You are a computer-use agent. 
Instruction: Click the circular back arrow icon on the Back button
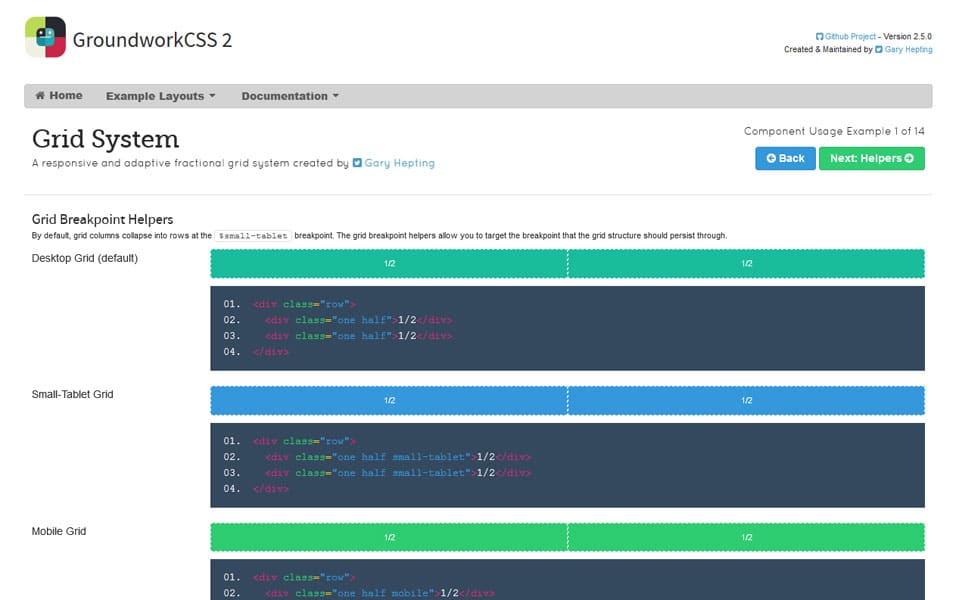click(771, 158)
